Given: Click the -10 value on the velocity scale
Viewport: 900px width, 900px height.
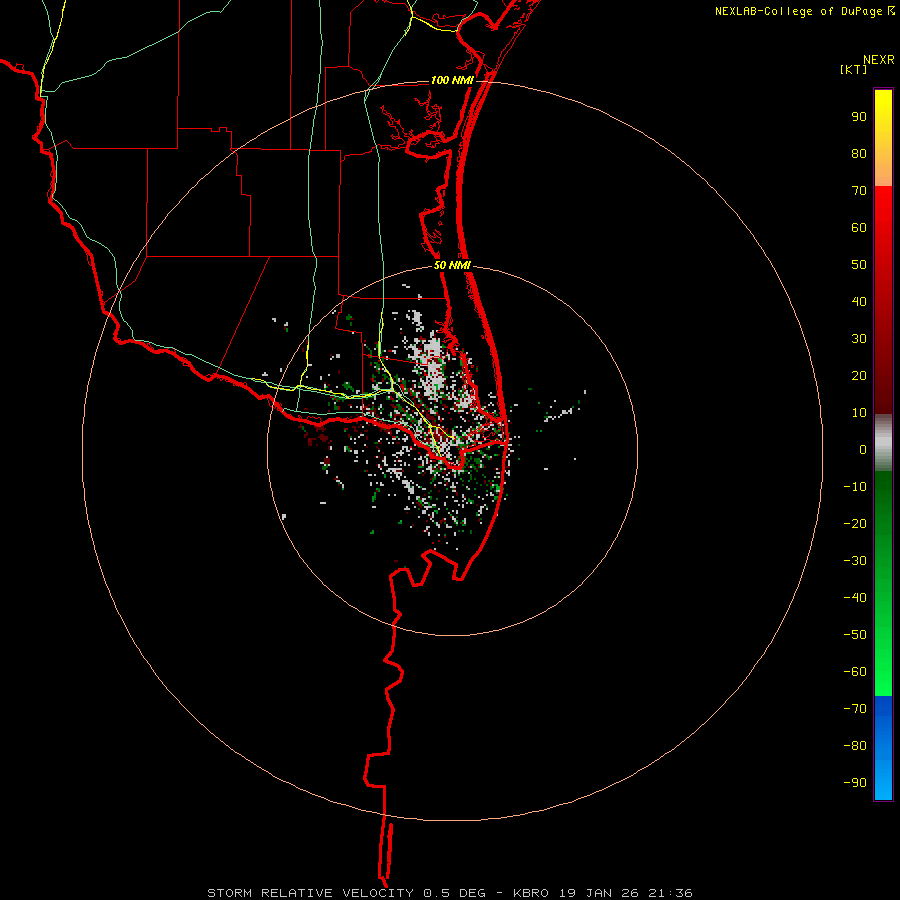Looking at the screenshot, I should click(855, 487).
